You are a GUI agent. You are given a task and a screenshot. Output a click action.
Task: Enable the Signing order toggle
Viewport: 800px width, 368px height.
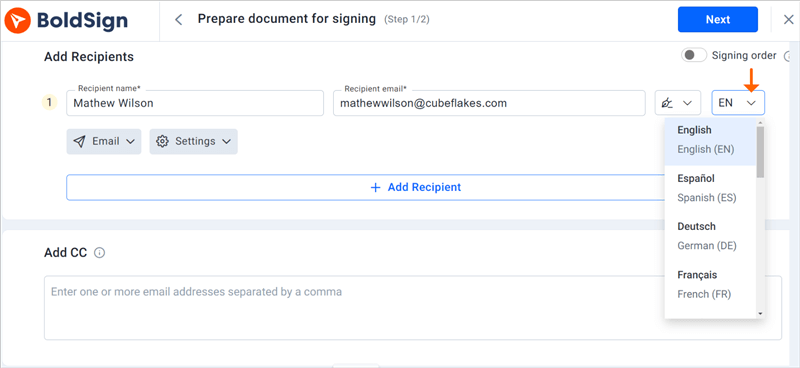(694, 55)
